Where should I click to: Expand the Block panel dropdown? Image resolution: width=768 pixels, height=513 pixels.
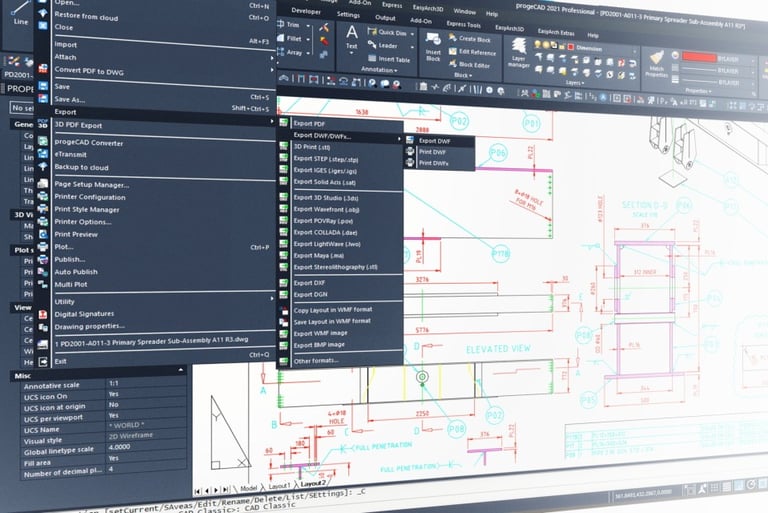463,75
